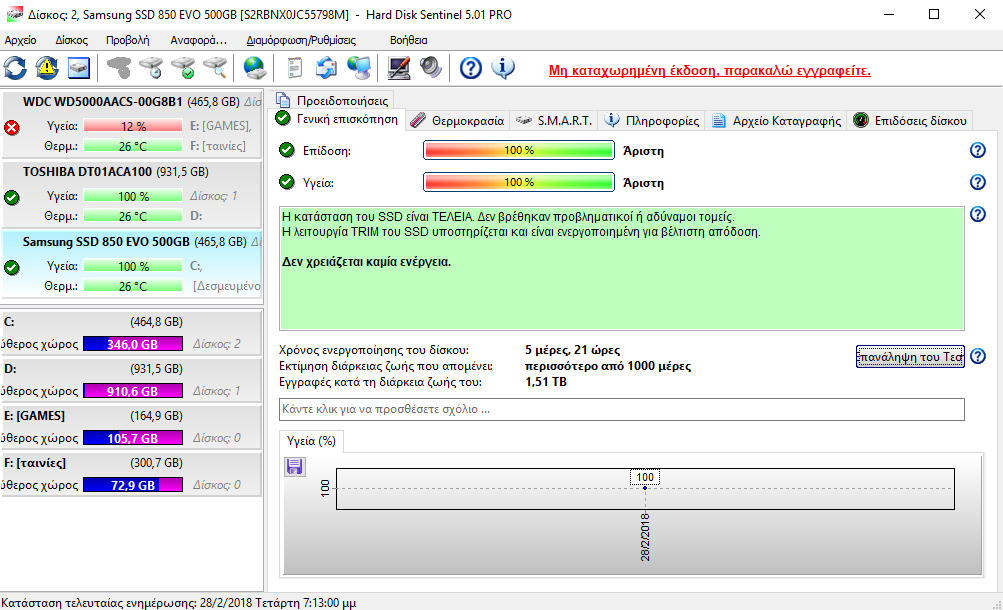This screenshot has height=610, width=1003.
Task: Switch to the Θερμοκρασία tab
Action: (457, 120)
